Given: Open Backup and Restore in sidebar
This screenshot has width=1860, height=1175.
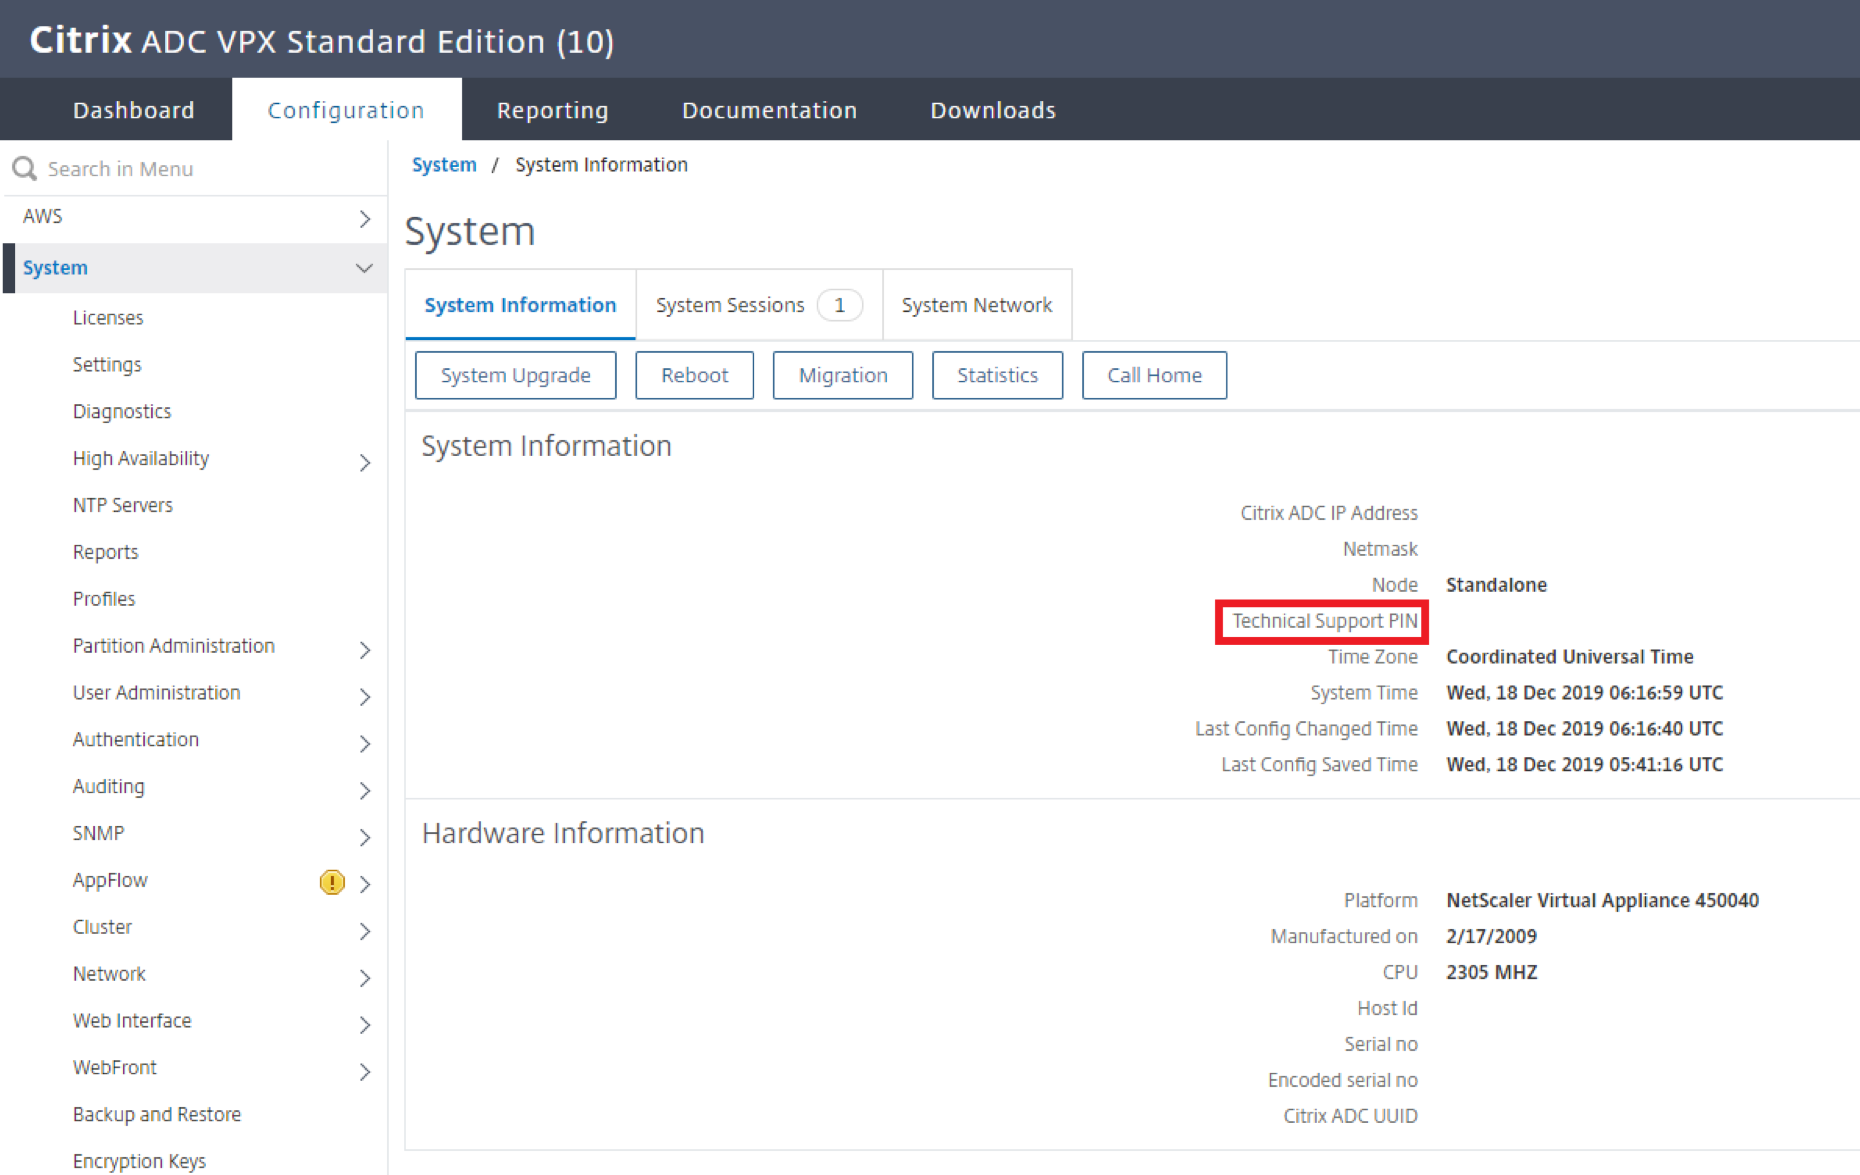Looking at the screenshot, I should click(157, 1114).
